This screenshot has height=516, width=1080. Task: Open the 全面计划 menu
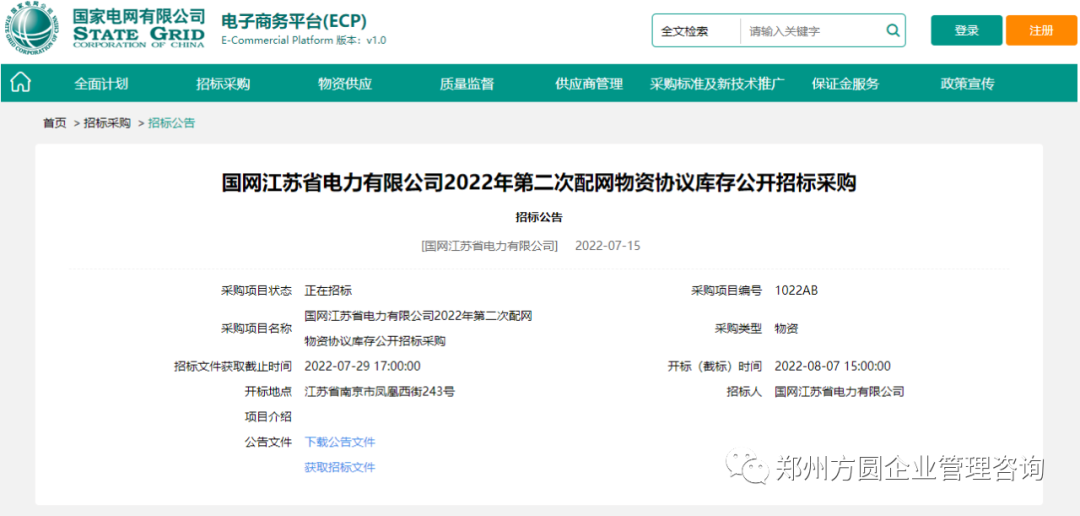[101, 84]
